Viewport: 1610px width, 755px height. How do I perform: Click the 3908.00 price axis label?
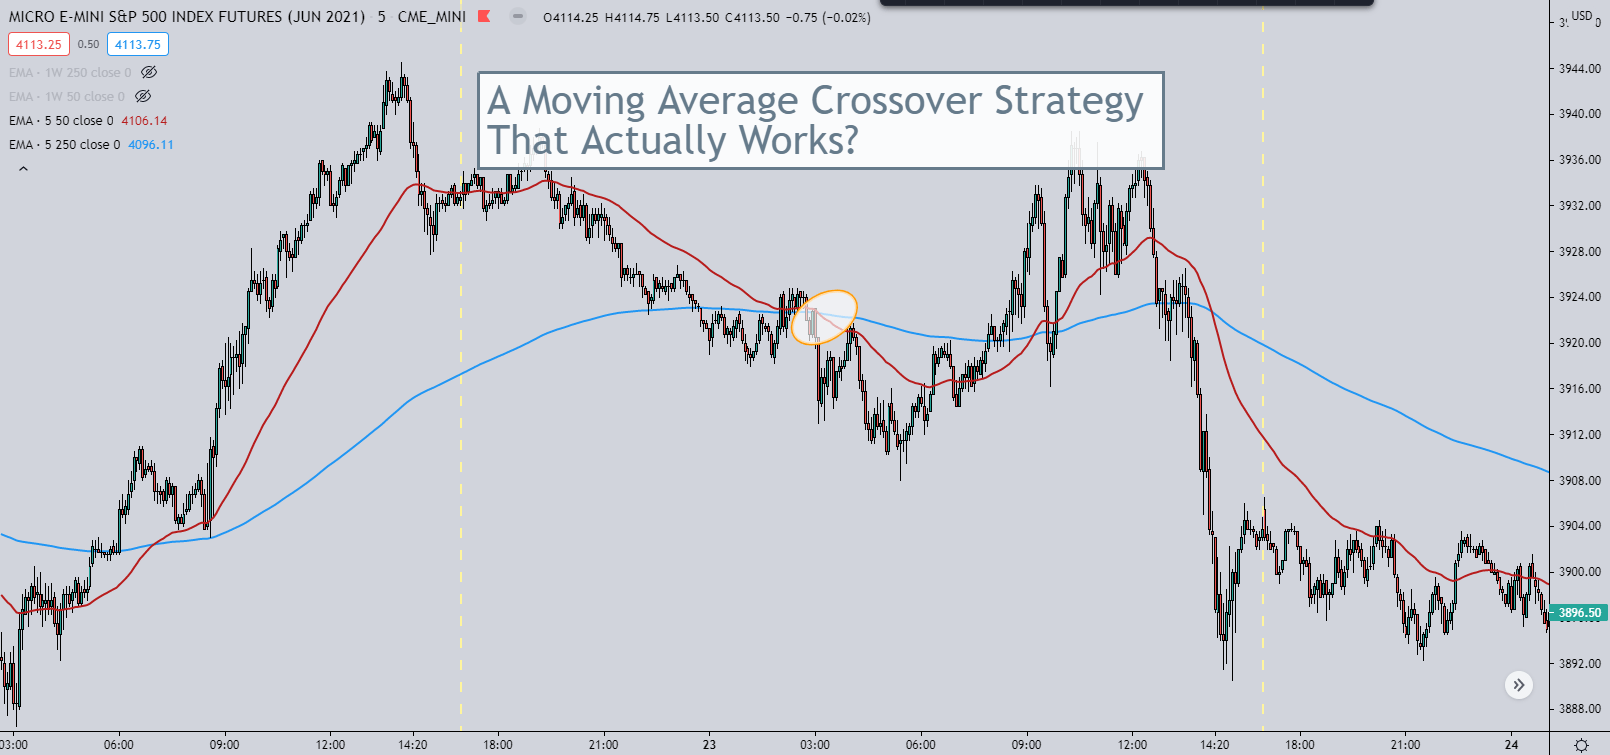[x=1580, y=480]
